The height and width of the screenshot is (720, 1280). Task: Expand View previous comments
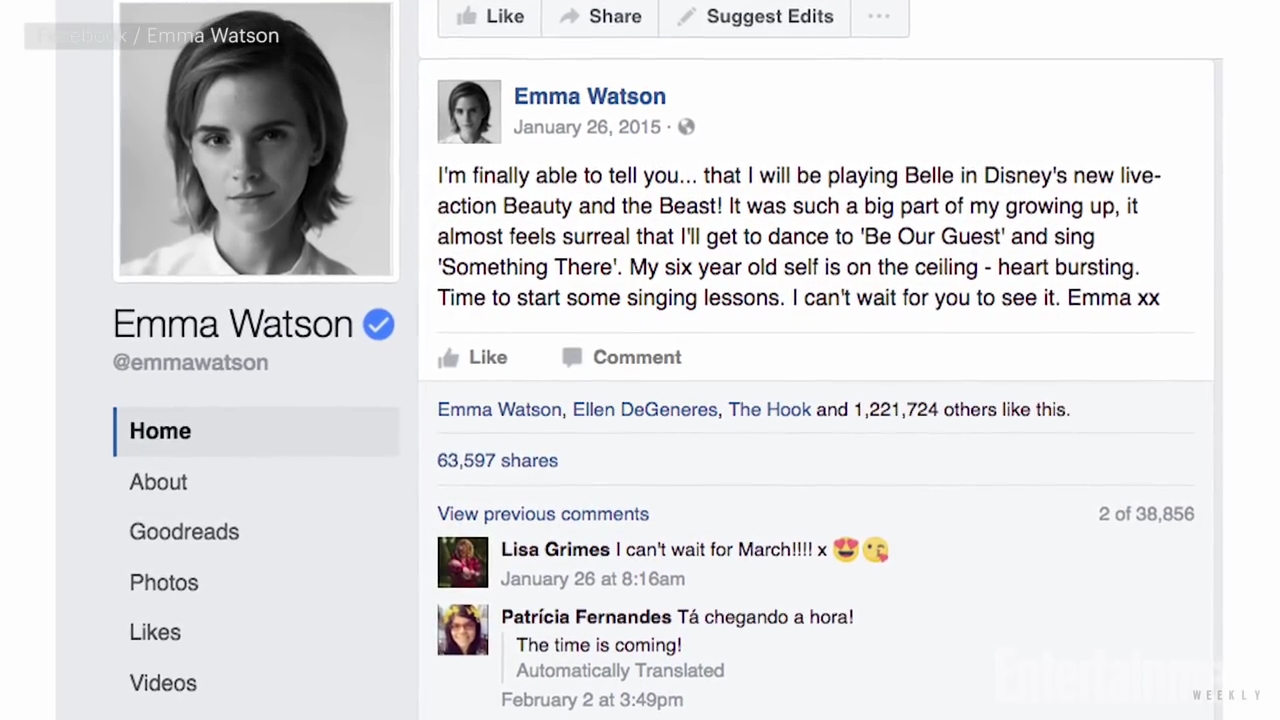pyautogui.click(x=543, y=514)
